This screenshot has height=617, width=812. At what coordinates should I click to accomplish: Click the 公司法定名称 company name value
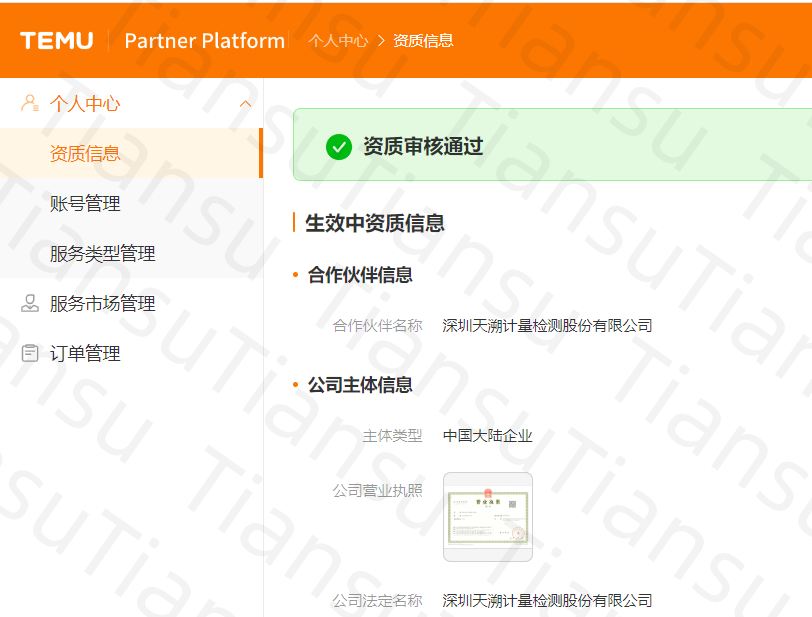[547, 600]
